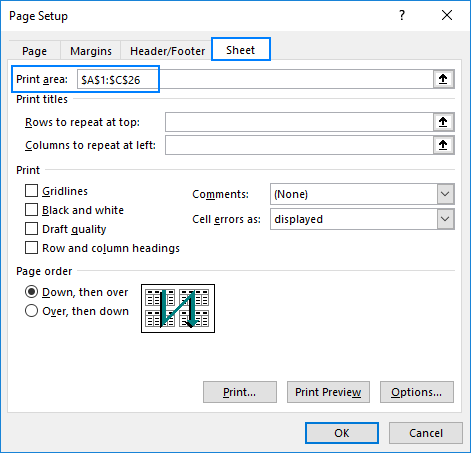Viewport: 471px width, 453px height.
Task: Close the Page Setup dialog
Action: coord(447,15)
